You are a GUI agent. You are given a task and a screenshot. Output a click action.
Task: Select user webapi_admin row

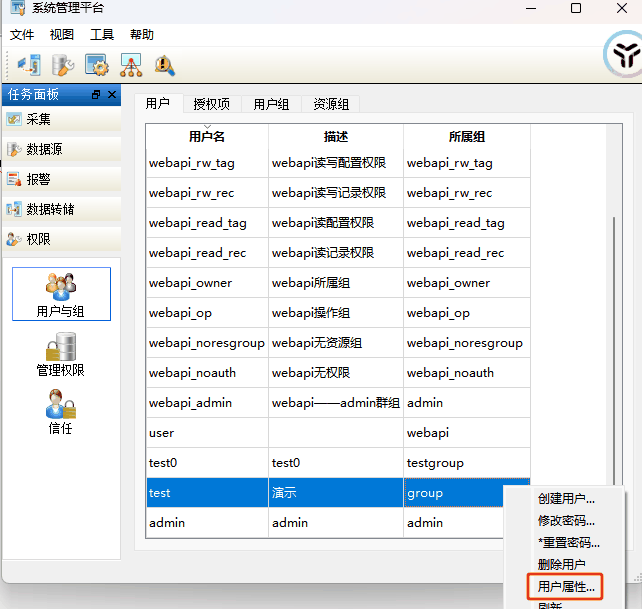(x=207, y=403)
